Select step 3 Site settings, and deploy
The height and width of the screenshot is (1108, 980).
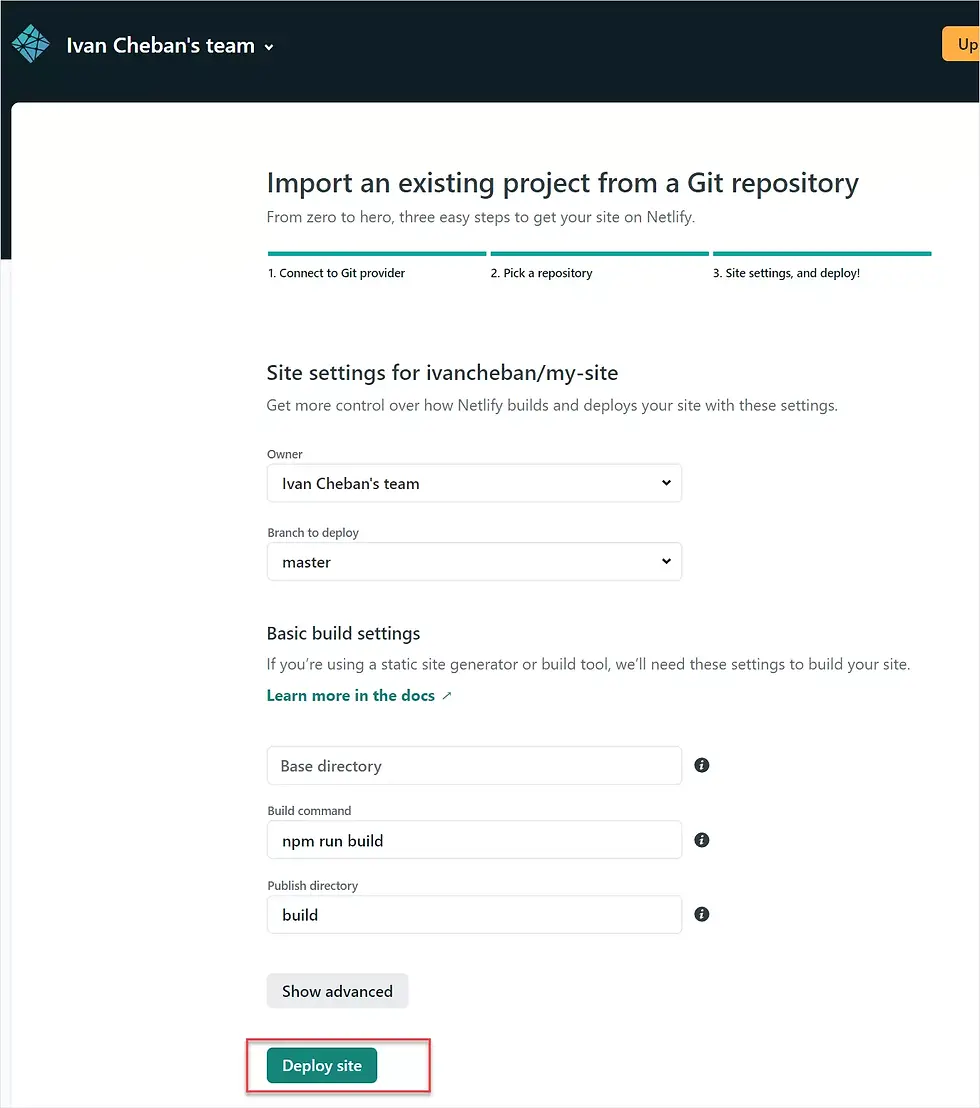[786, 273]
